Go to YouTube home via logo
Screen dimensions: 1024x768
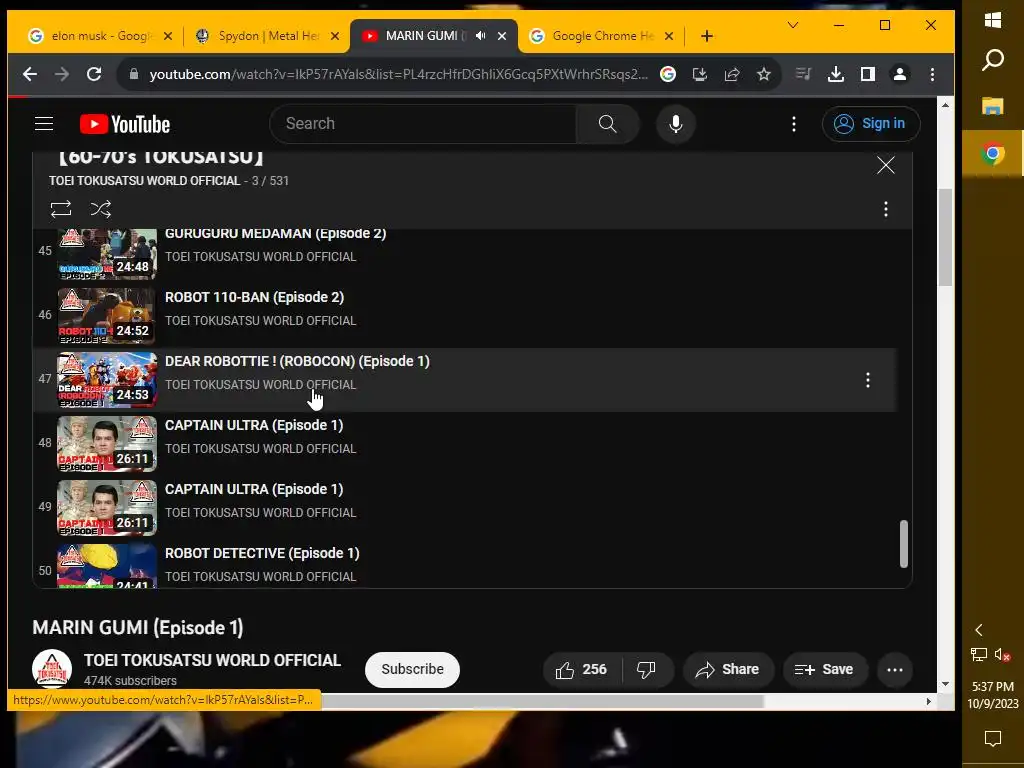125,124
